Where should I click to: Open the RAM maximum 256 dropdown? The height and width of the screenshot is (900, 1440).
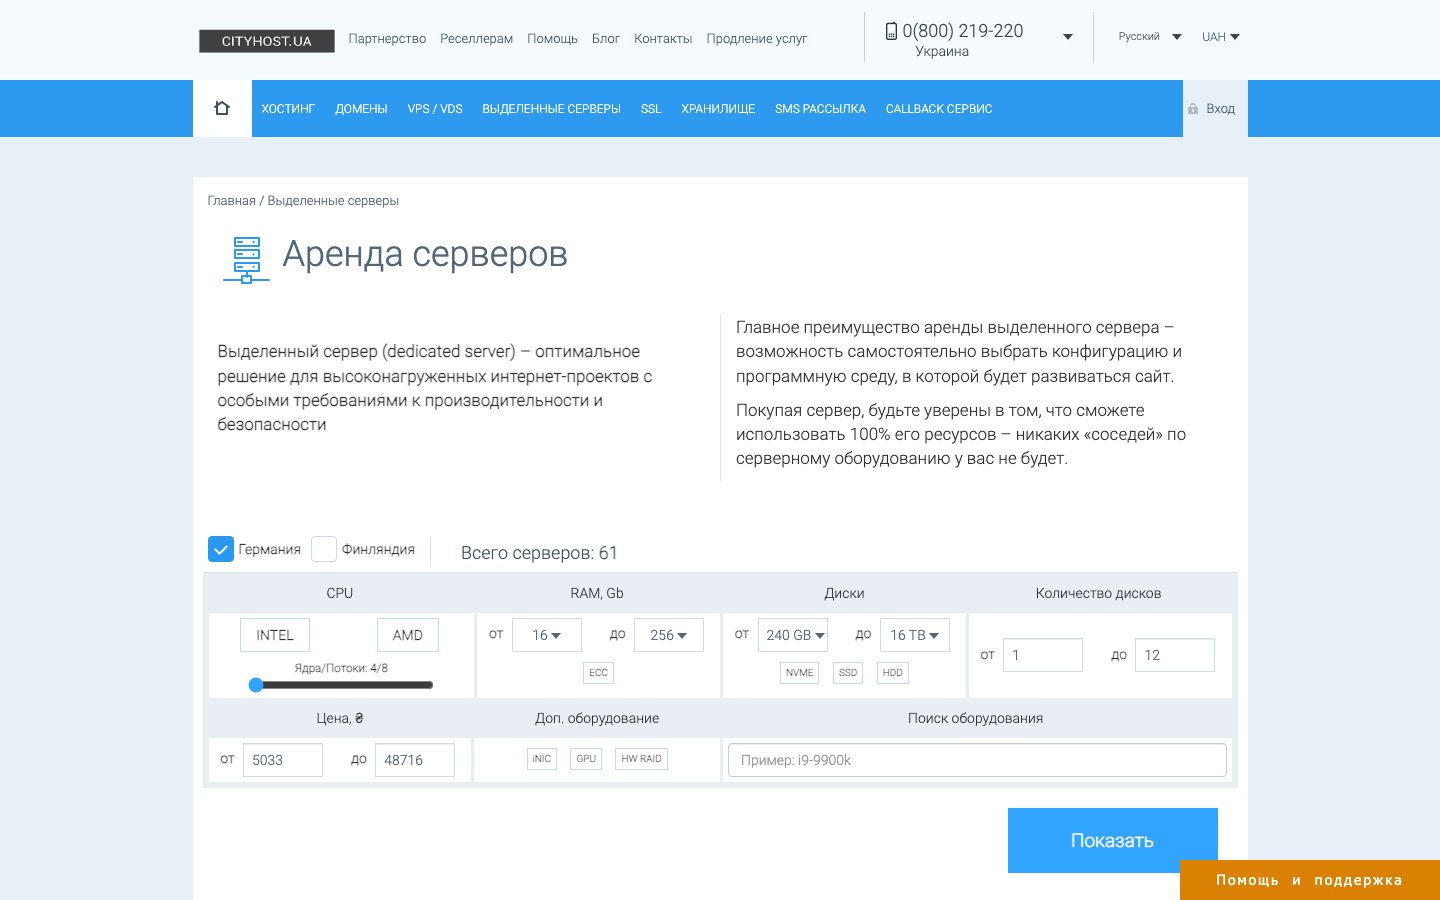click(669, 635)
